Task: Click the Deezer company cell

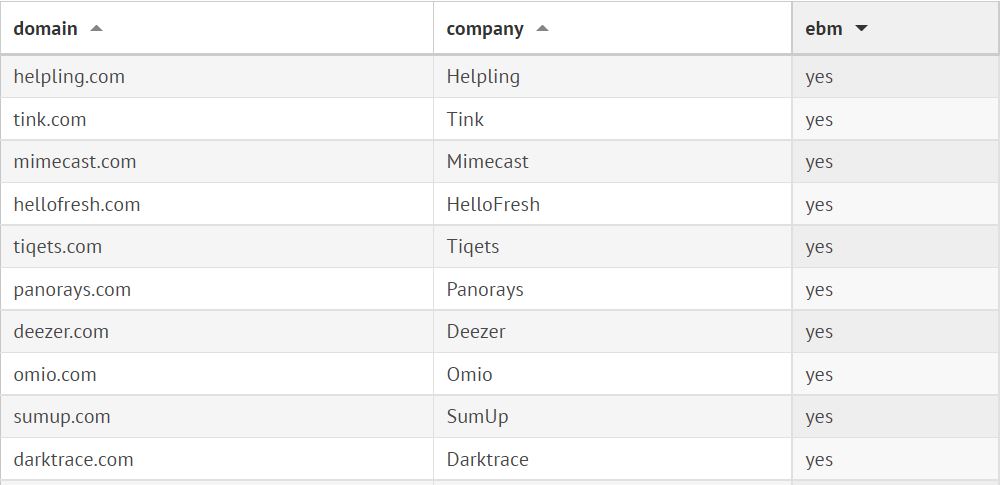Action: pos(476,332)
